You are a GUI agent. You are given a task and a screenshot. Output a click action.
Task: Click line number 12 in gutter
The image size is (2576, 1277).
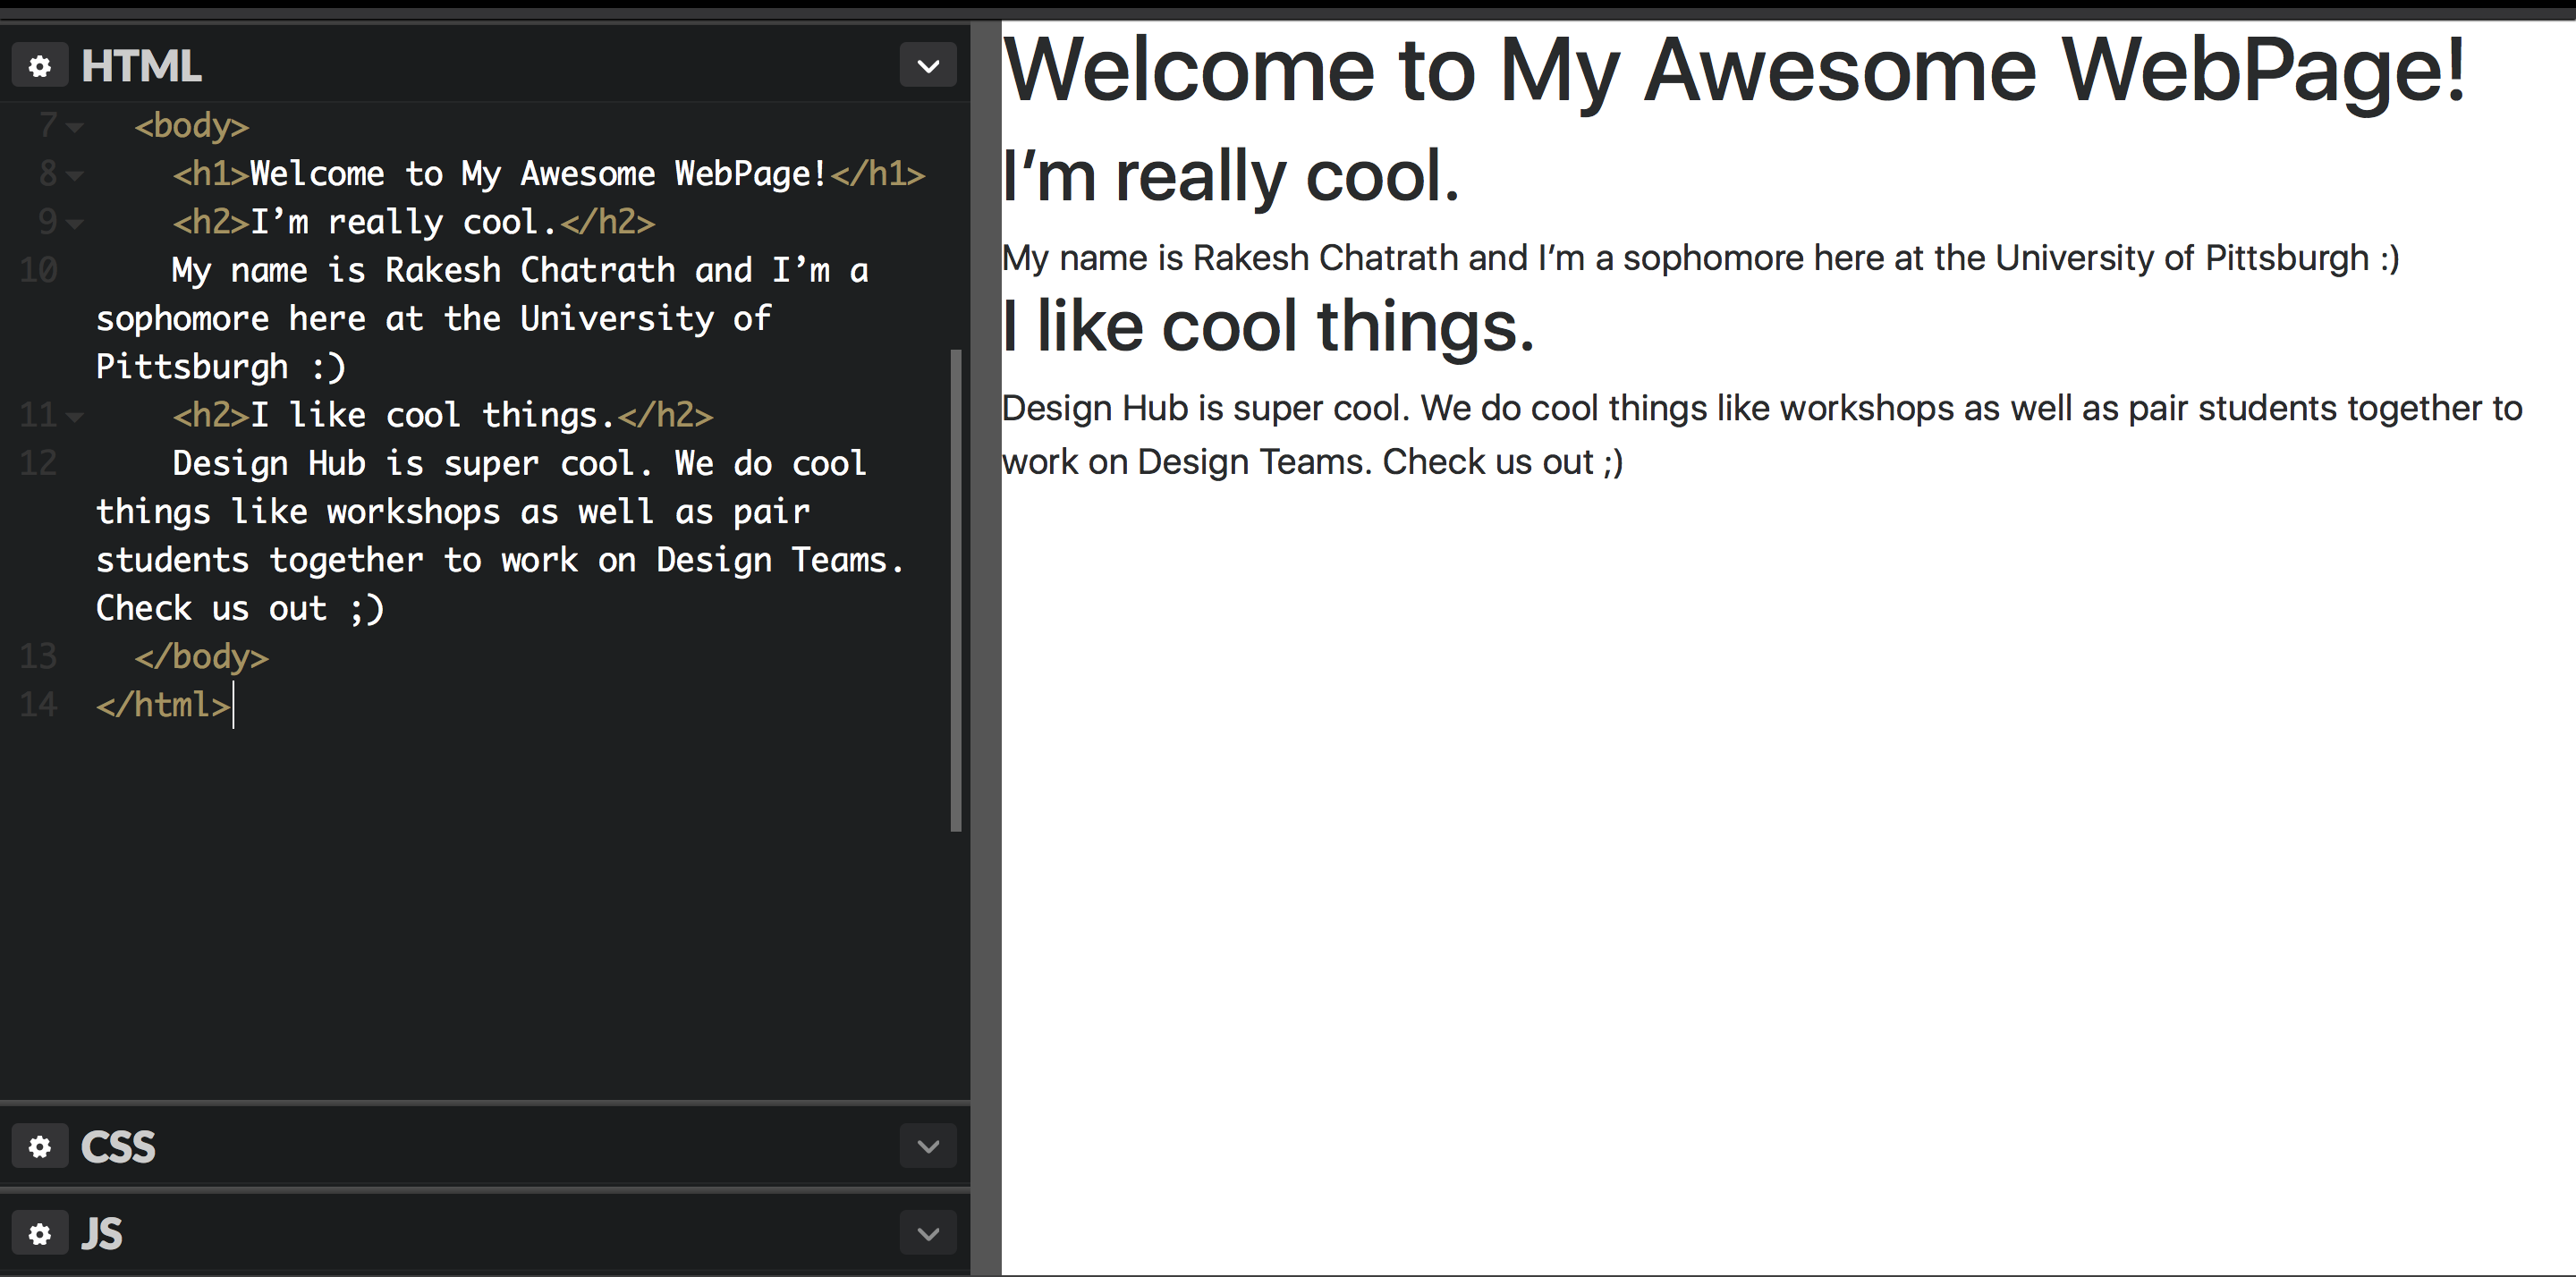pyautogui.click(x=39, y=463)
